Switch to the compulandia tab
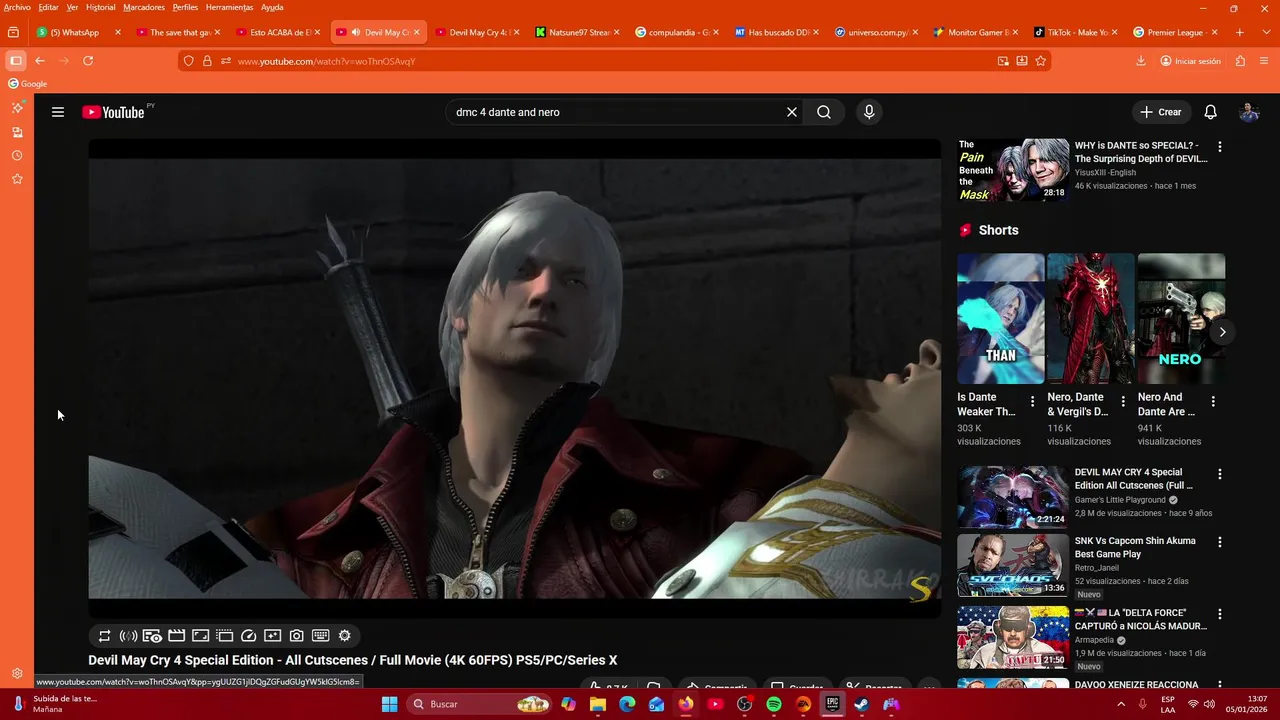The width and height of the screenshot is (1280, 720). (678, 32)
